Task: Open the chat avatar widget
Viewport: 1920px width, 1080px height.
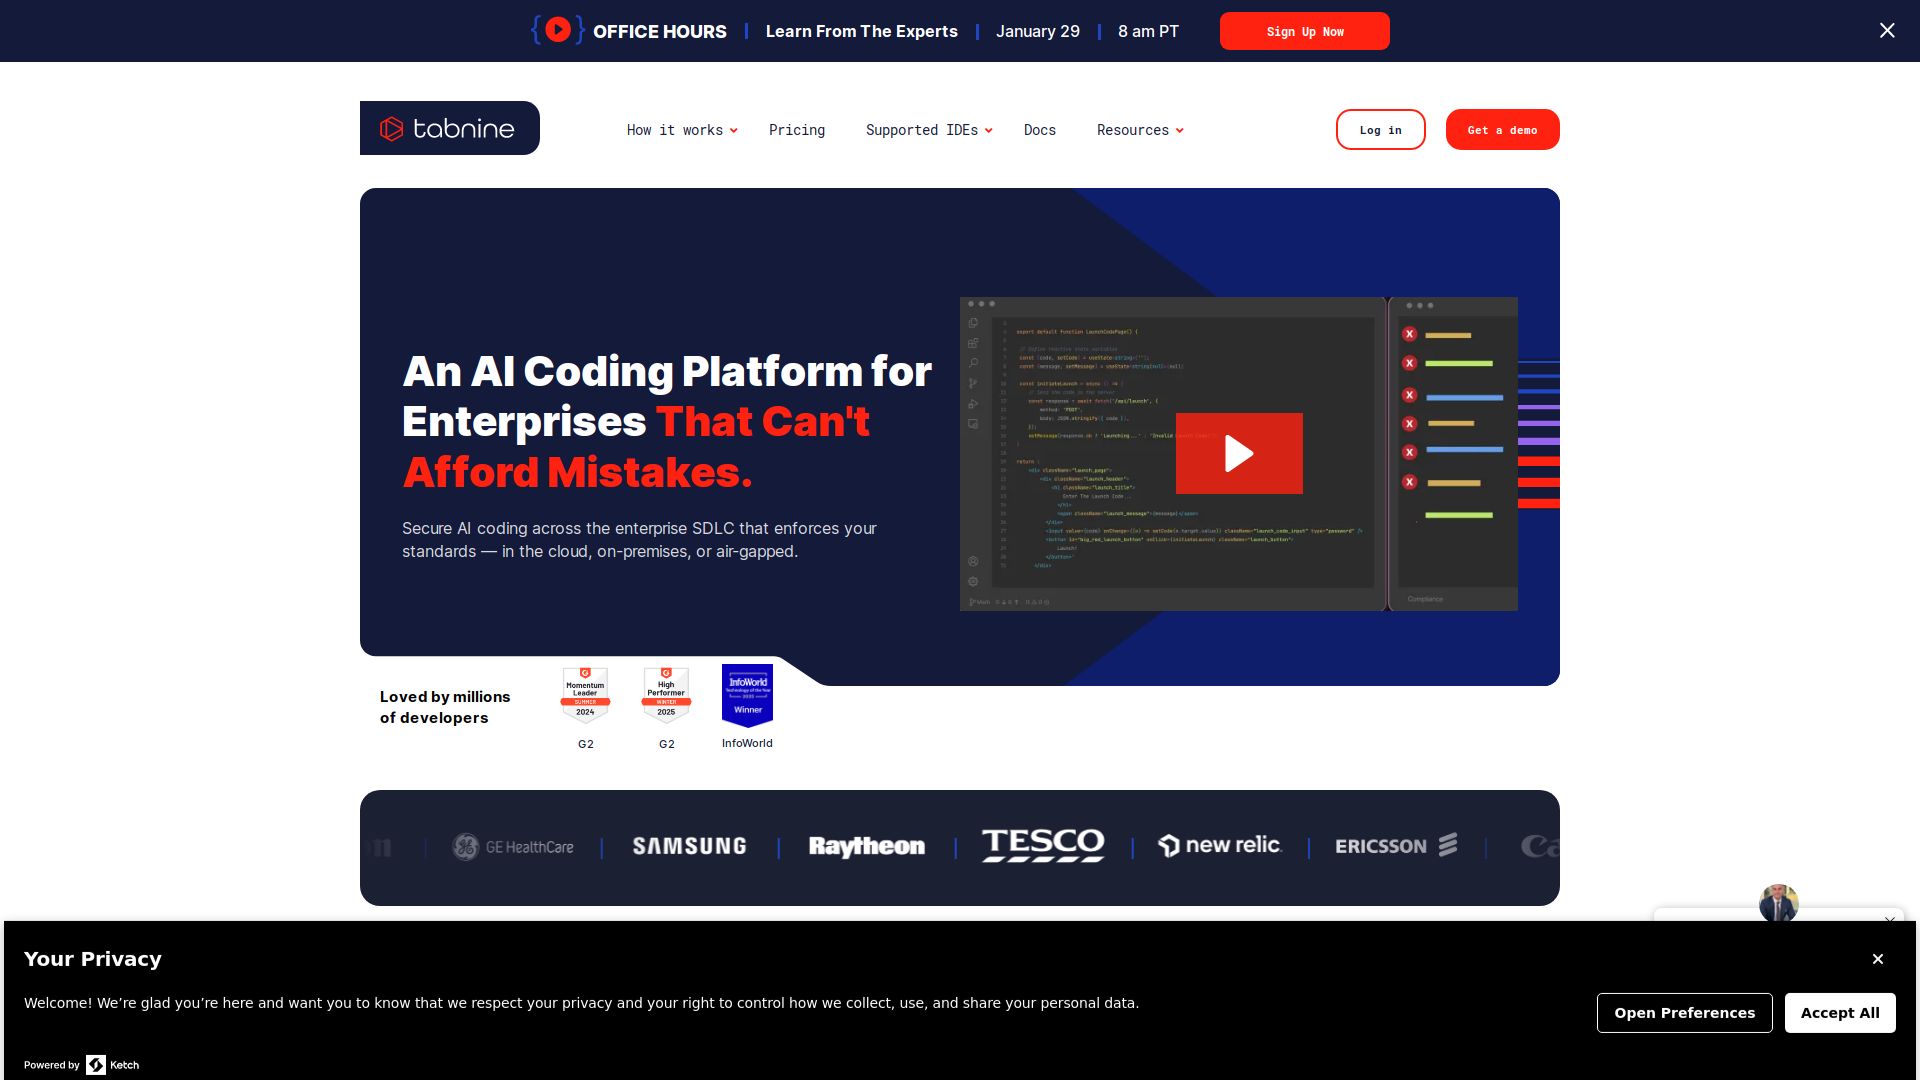Action: point(1778,903)
